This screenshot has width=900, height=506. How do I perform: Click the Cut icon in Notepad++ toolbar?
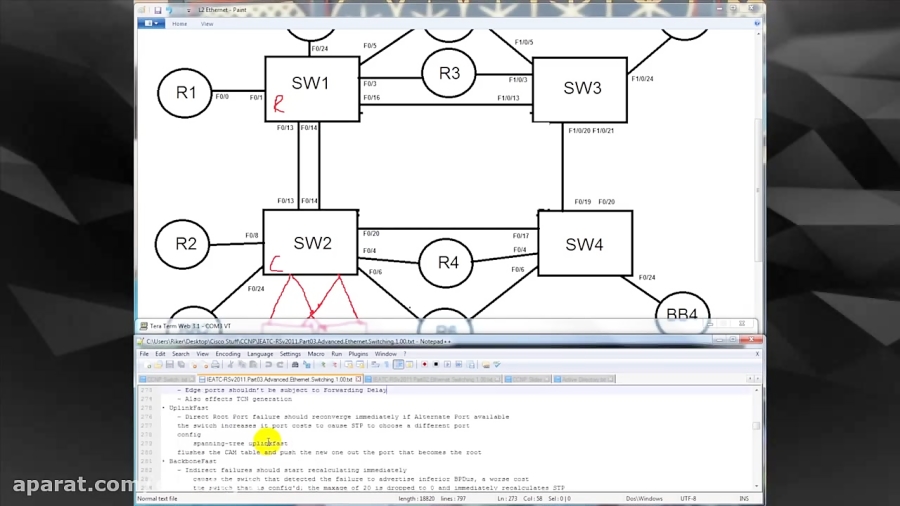(230, 365)
